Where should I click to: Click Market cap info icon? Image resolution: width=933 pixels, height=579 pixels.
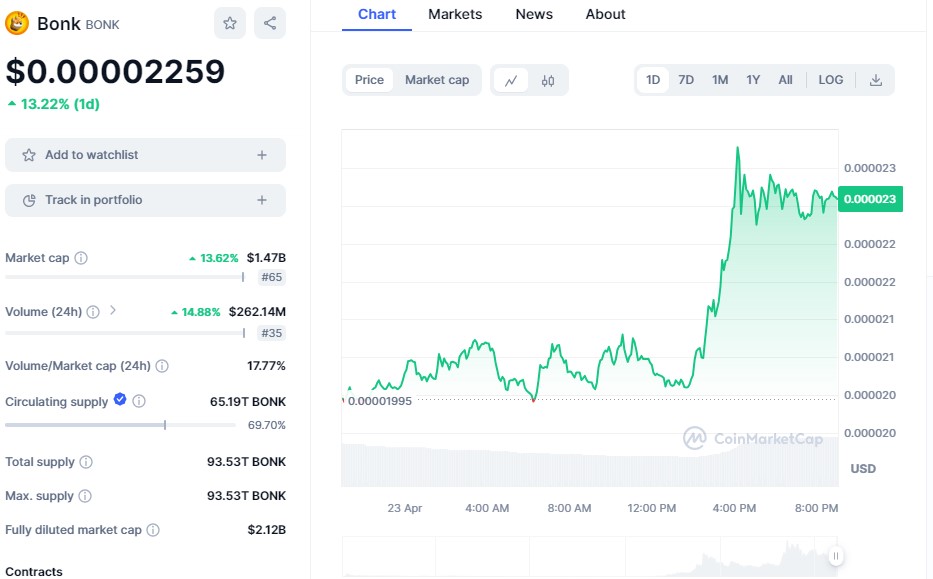[x=81, y=258]
